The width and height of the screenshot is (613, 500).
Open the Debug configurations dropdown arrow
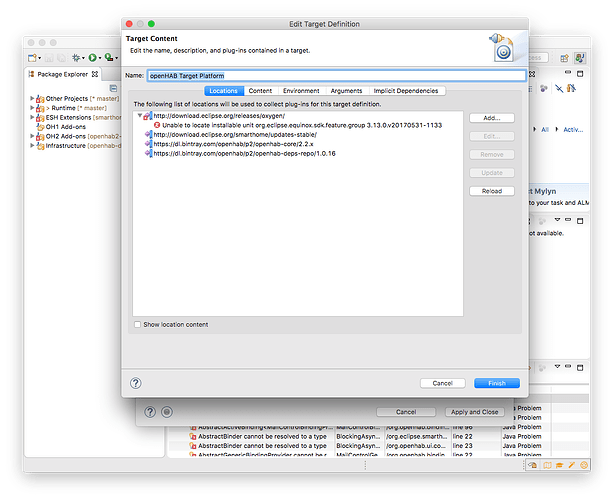tap(83, 58)
